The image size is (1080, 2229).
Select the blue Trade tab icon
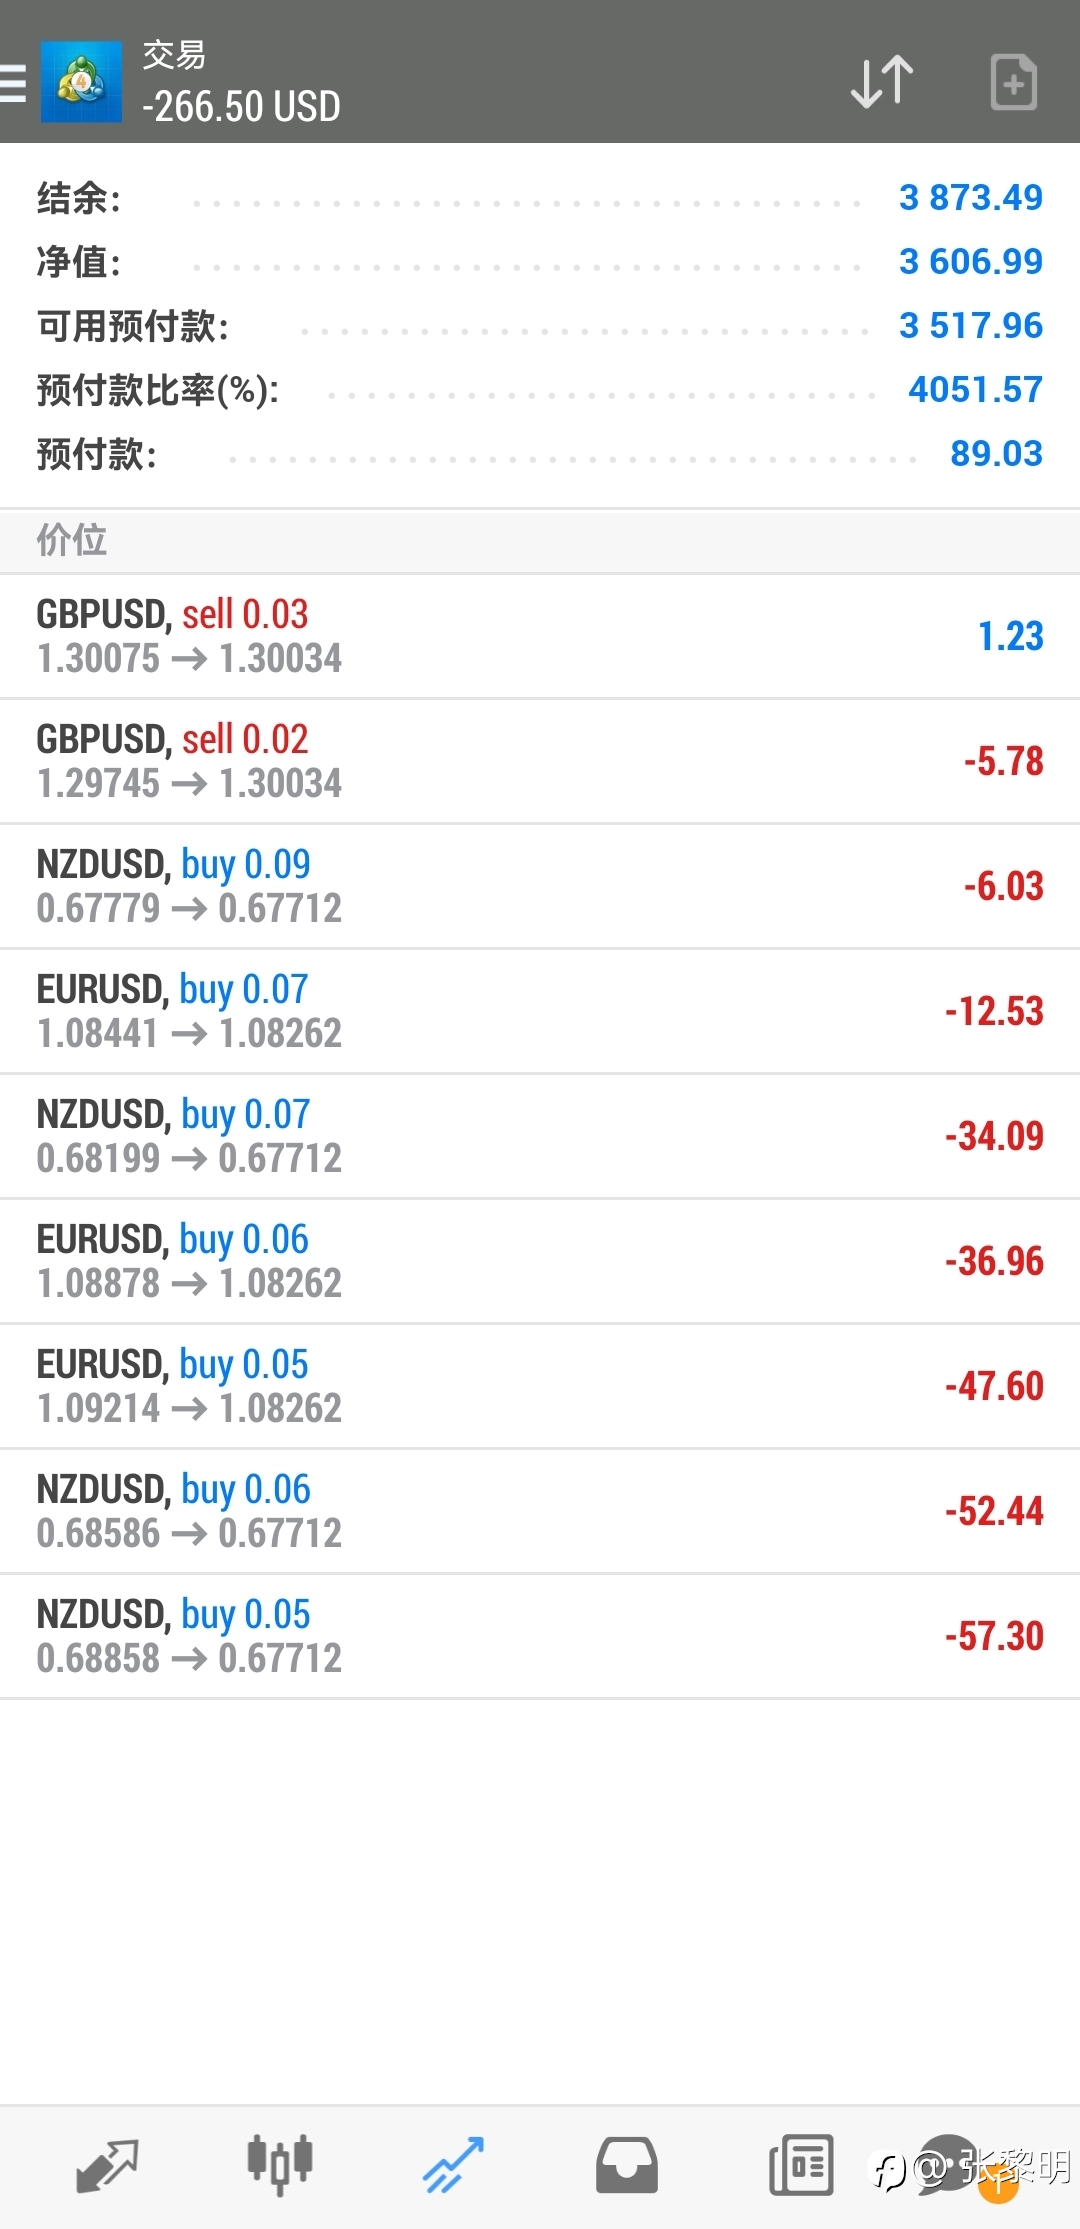point(453,2166)
